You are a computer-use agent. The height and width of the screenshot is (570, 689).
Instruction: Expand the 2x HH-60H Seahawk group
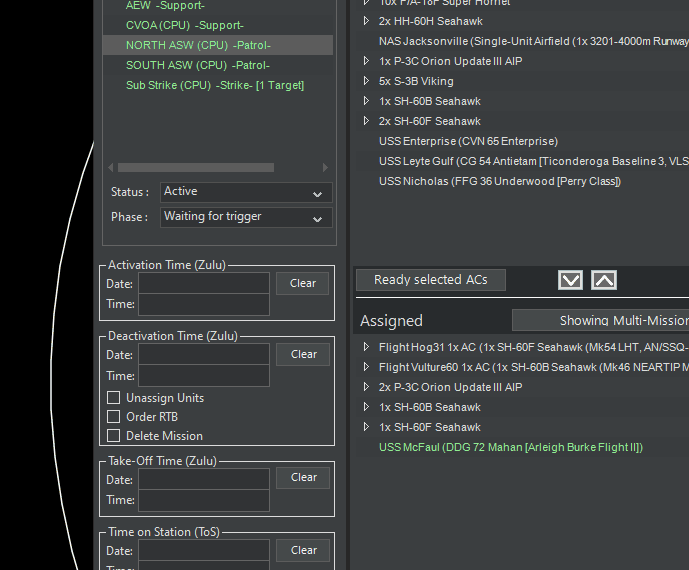coord(366,21)
